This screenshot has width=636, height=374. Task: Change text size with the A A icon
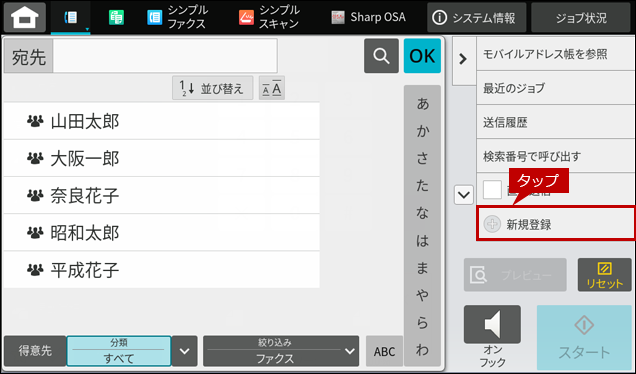(272, 88)
